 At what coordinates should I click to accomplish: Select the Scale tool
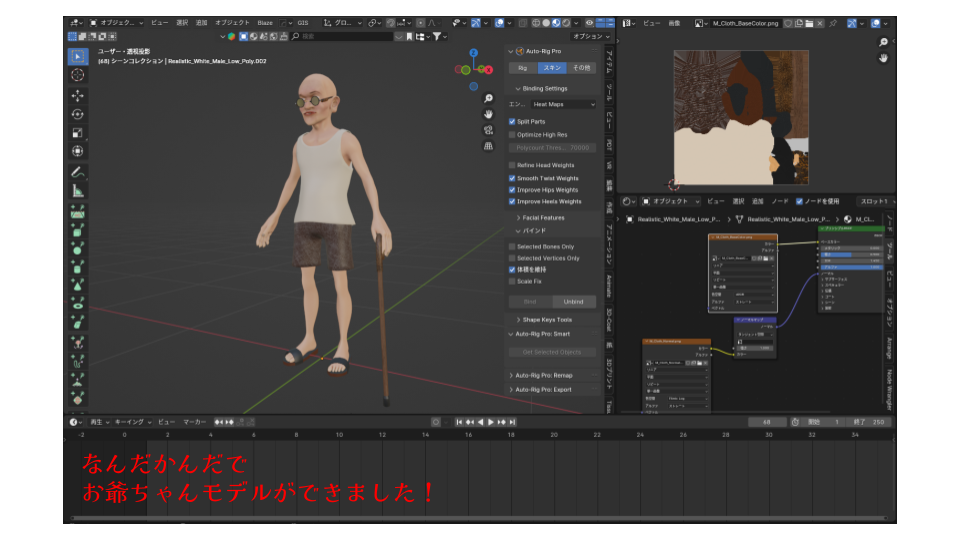pyautogui.click(x=78, y=132)
